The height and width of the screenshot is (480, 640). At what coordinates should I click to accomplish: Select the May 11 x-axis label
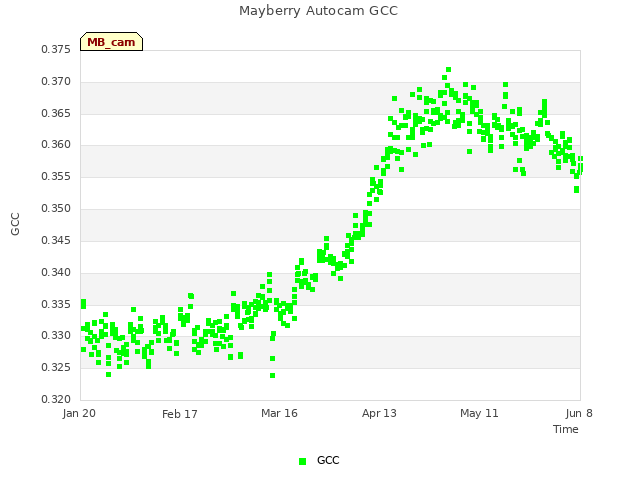[479, 413]
